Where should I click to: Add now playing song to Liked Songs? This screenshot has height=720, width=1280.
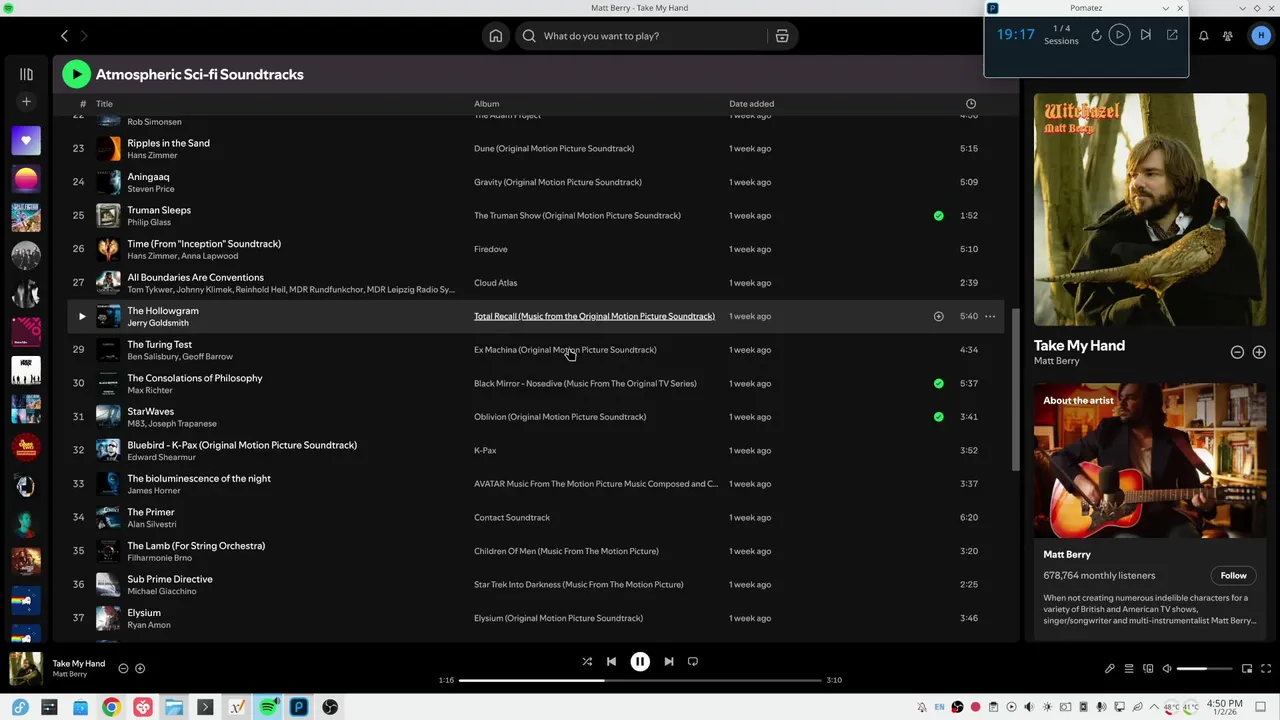coord(140,668)
